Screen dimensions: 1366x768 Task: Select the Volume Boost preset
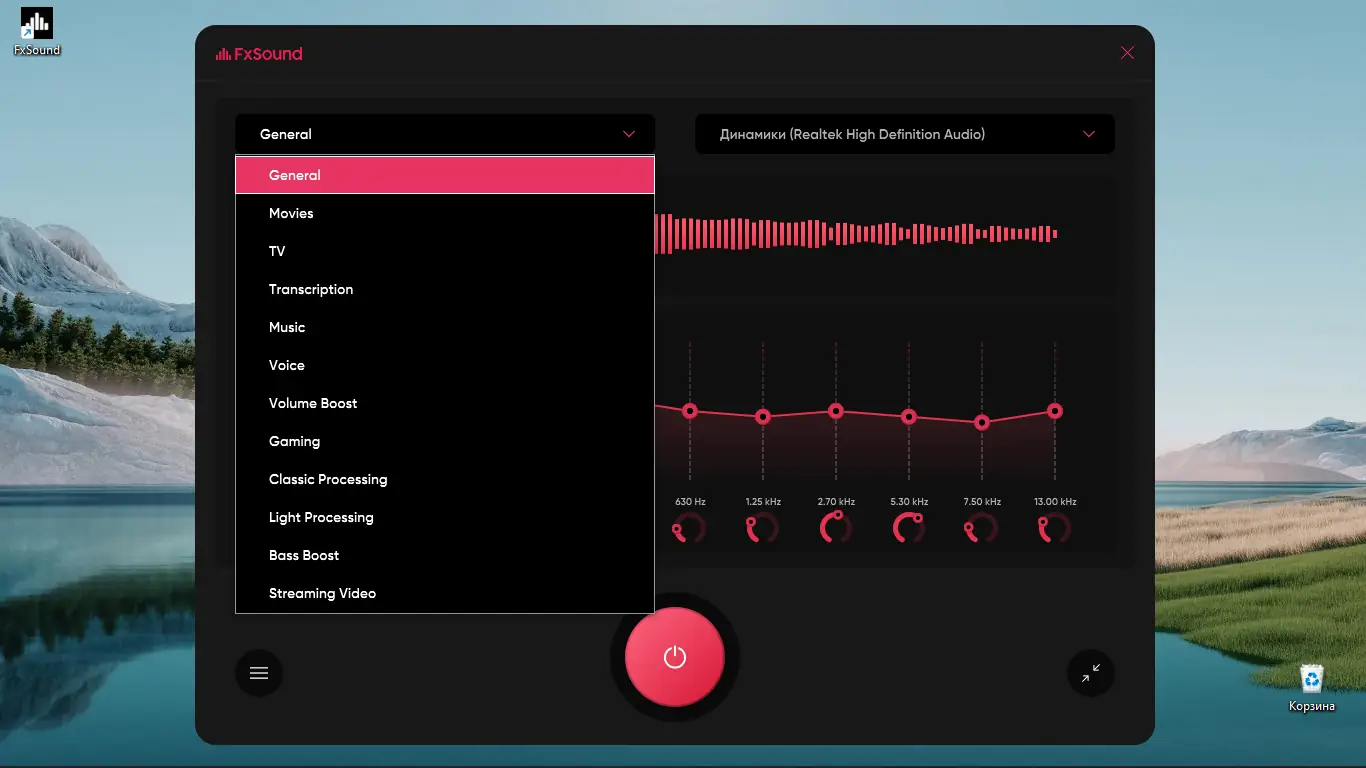coord(445,403)
